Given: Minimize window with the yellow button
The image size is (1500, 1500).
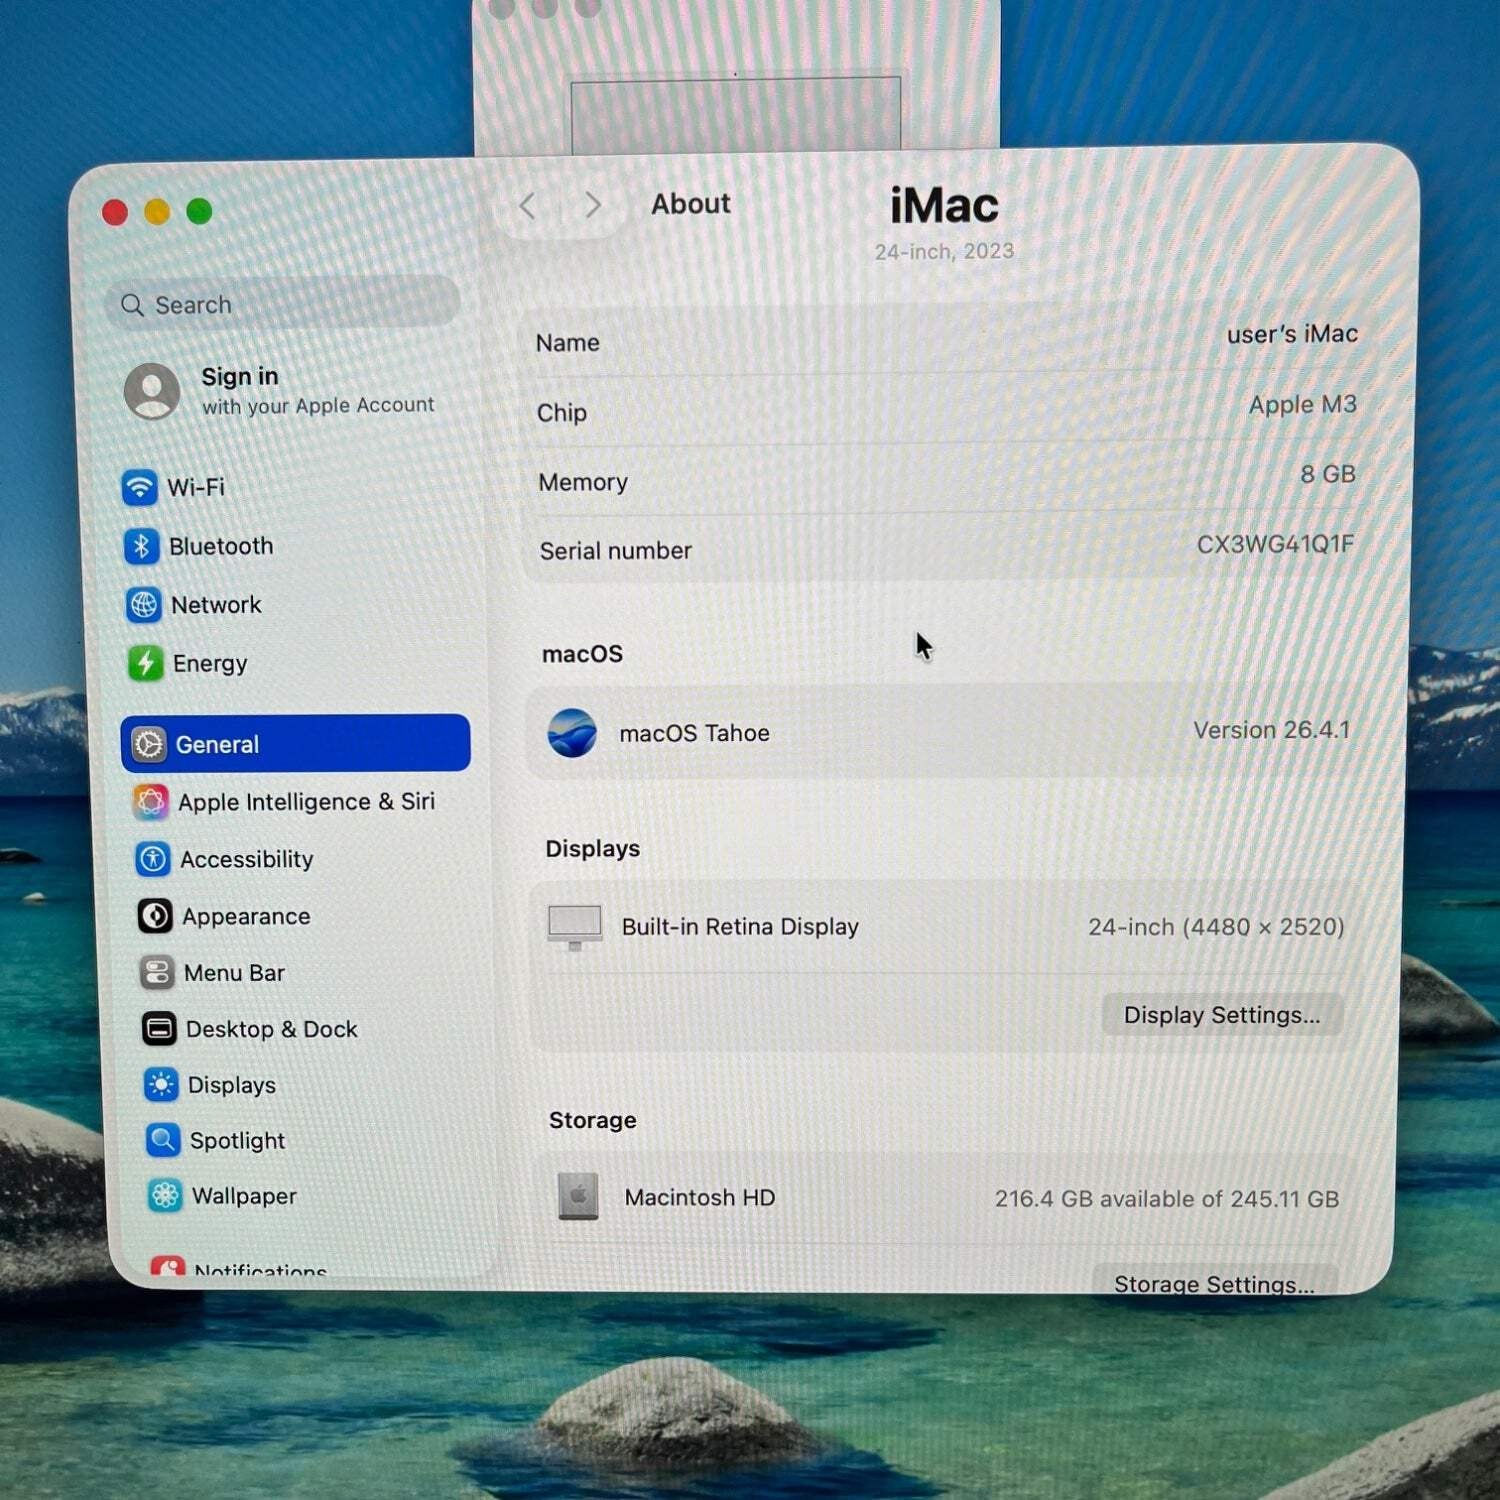Looking at the screenshot, I should pos(157,212).
